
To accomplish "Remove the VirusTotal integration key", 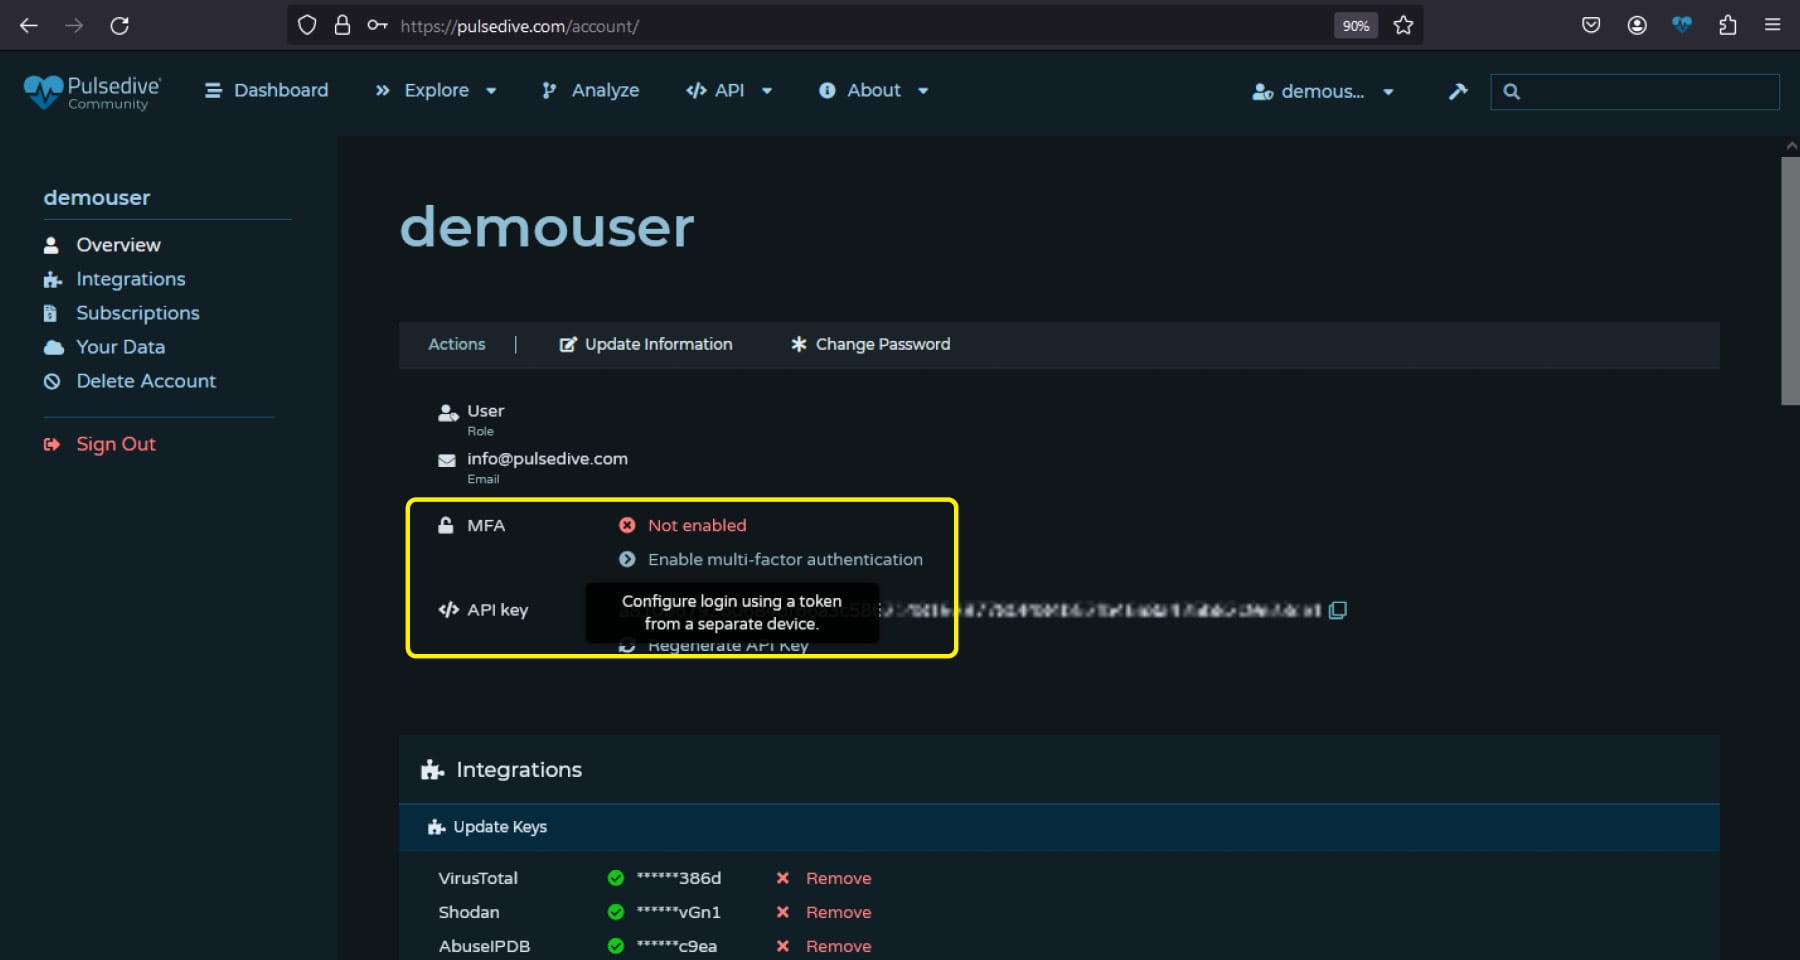I will [838, 878].
